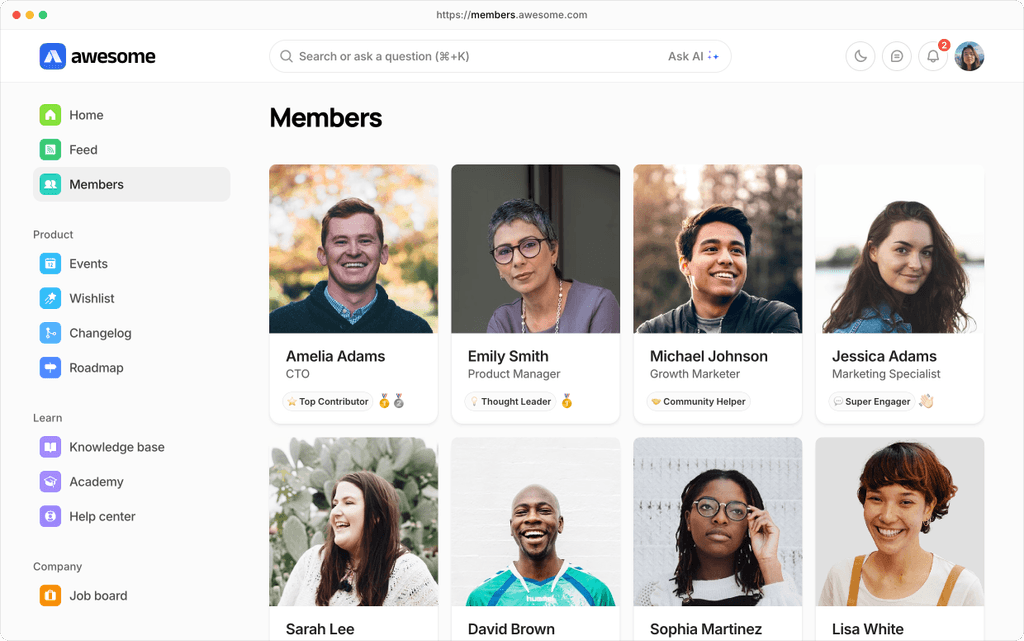Click the awesome logo icon
The width and height of the screenshot is (1024, 641).
(x=53, y=56)
